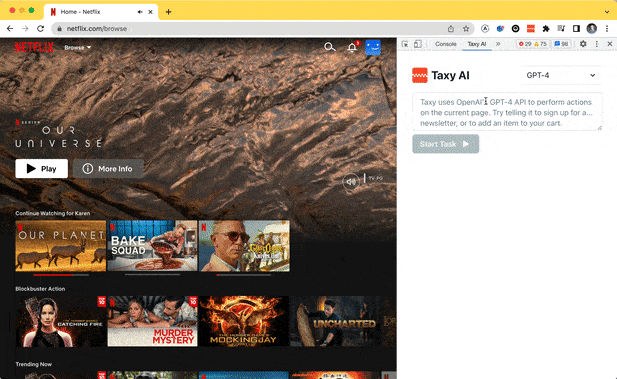Open Netflix notifications bell
Image resolution: width=617 pixels, height=379 pixels.
[352, 47]
